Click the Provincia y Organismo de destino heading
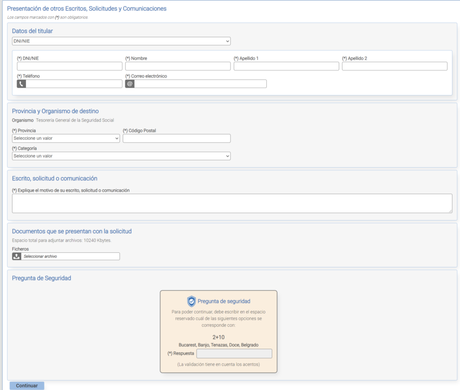 click(x=55, y=111)
